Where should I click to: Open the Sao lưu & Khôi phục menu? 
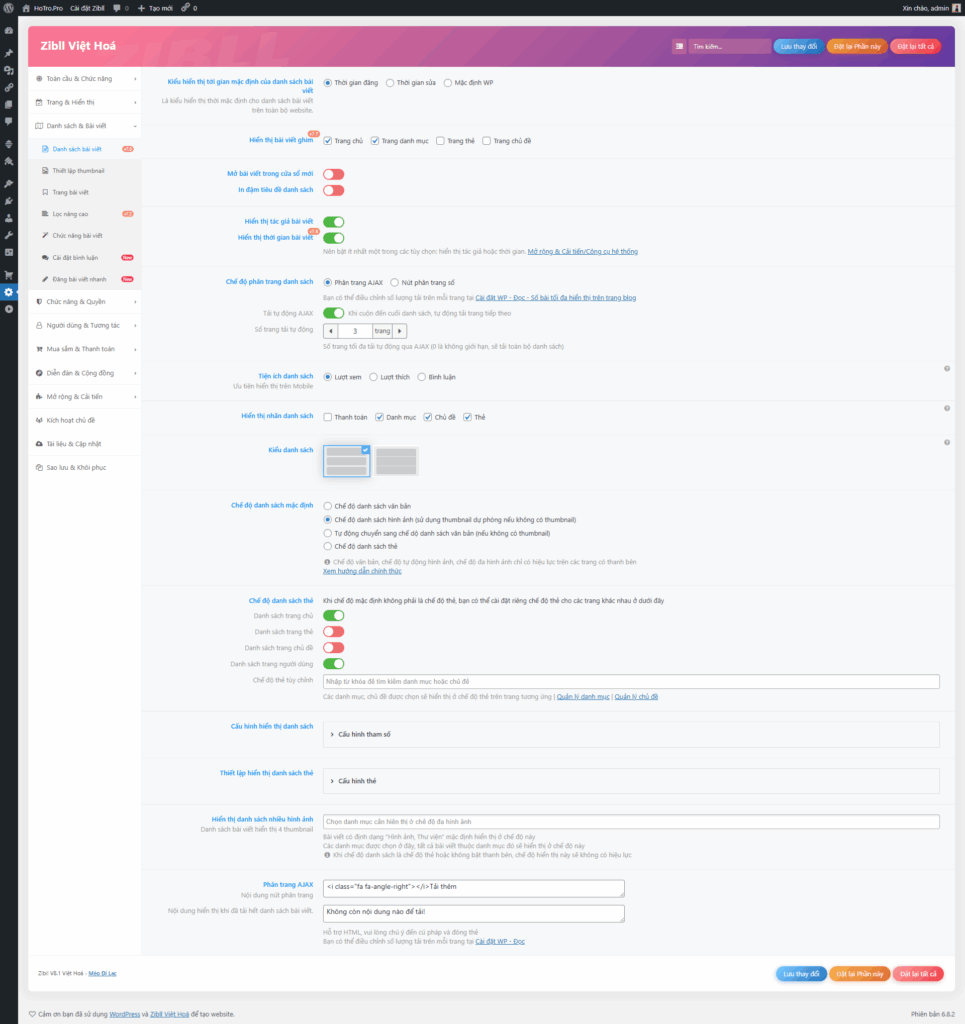pyautogui.click(x=85, y=468)
